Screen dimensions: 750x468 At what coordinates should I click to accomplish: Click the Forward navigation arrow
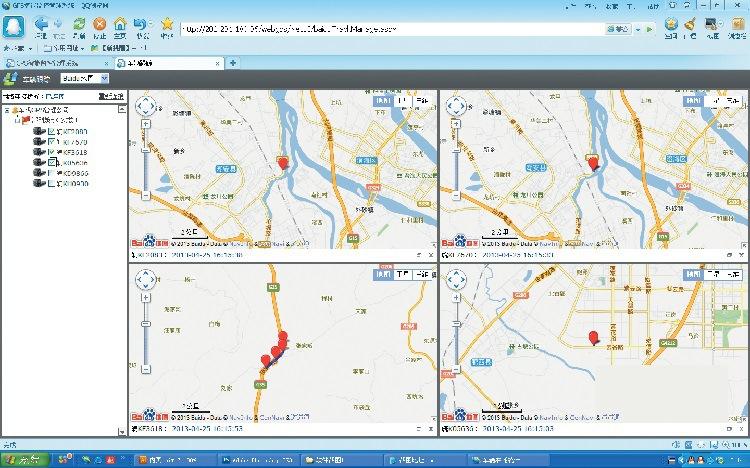(58, 24)
